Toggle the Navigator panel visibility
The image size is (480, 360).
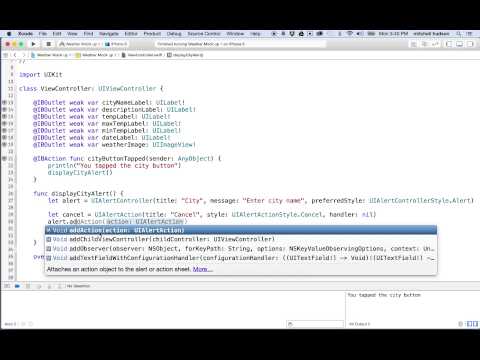click(x=449, y=44)
